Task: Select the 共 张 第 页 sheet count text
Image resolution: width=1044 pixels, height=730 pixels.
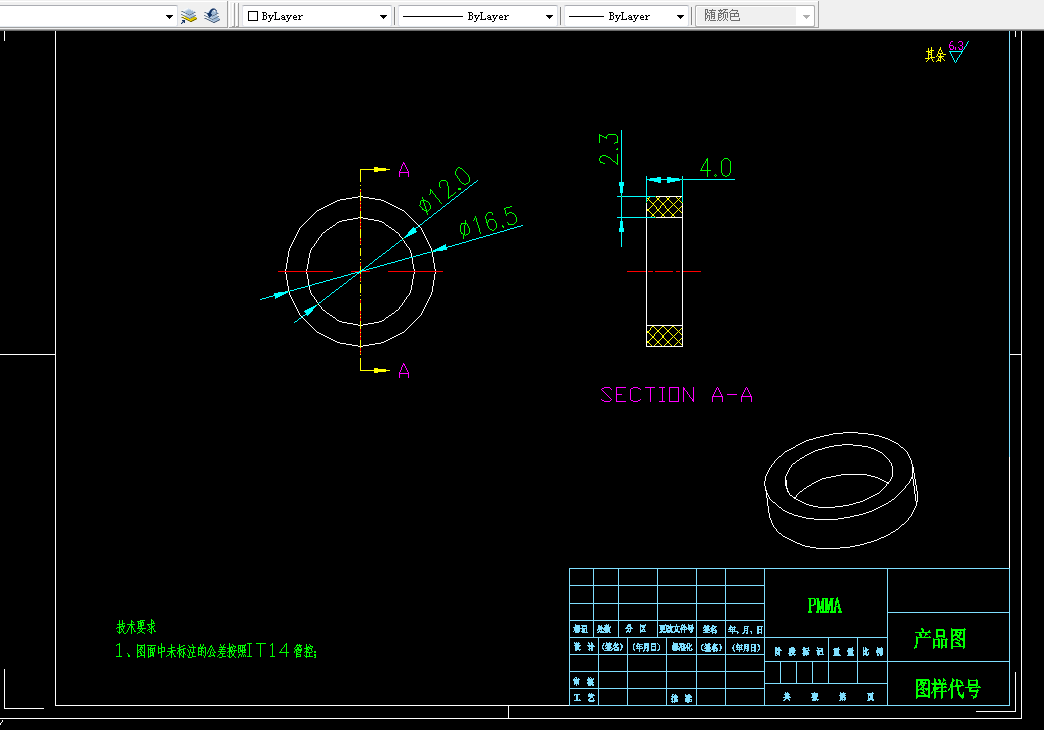Action: (x=828, y=697)
